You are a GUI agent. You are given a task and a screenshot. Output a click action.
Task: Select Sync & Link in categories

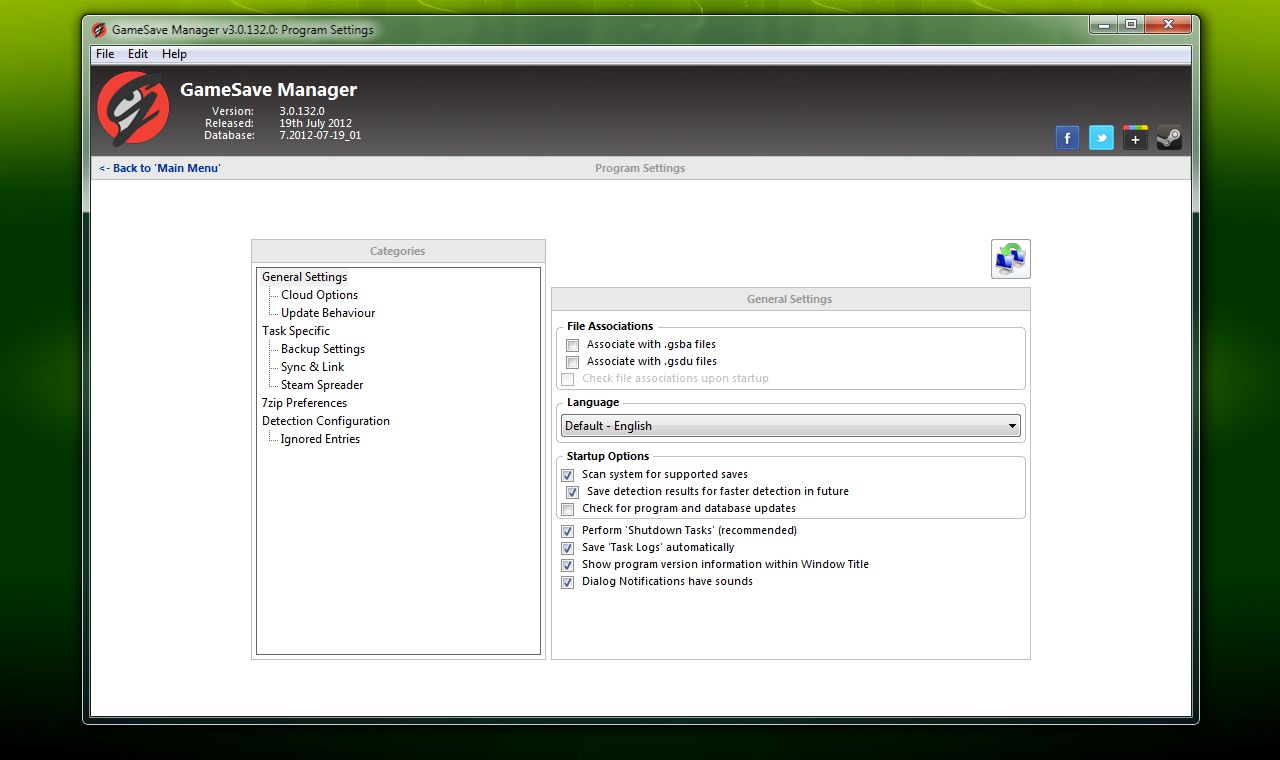click(x=312, y=367)
